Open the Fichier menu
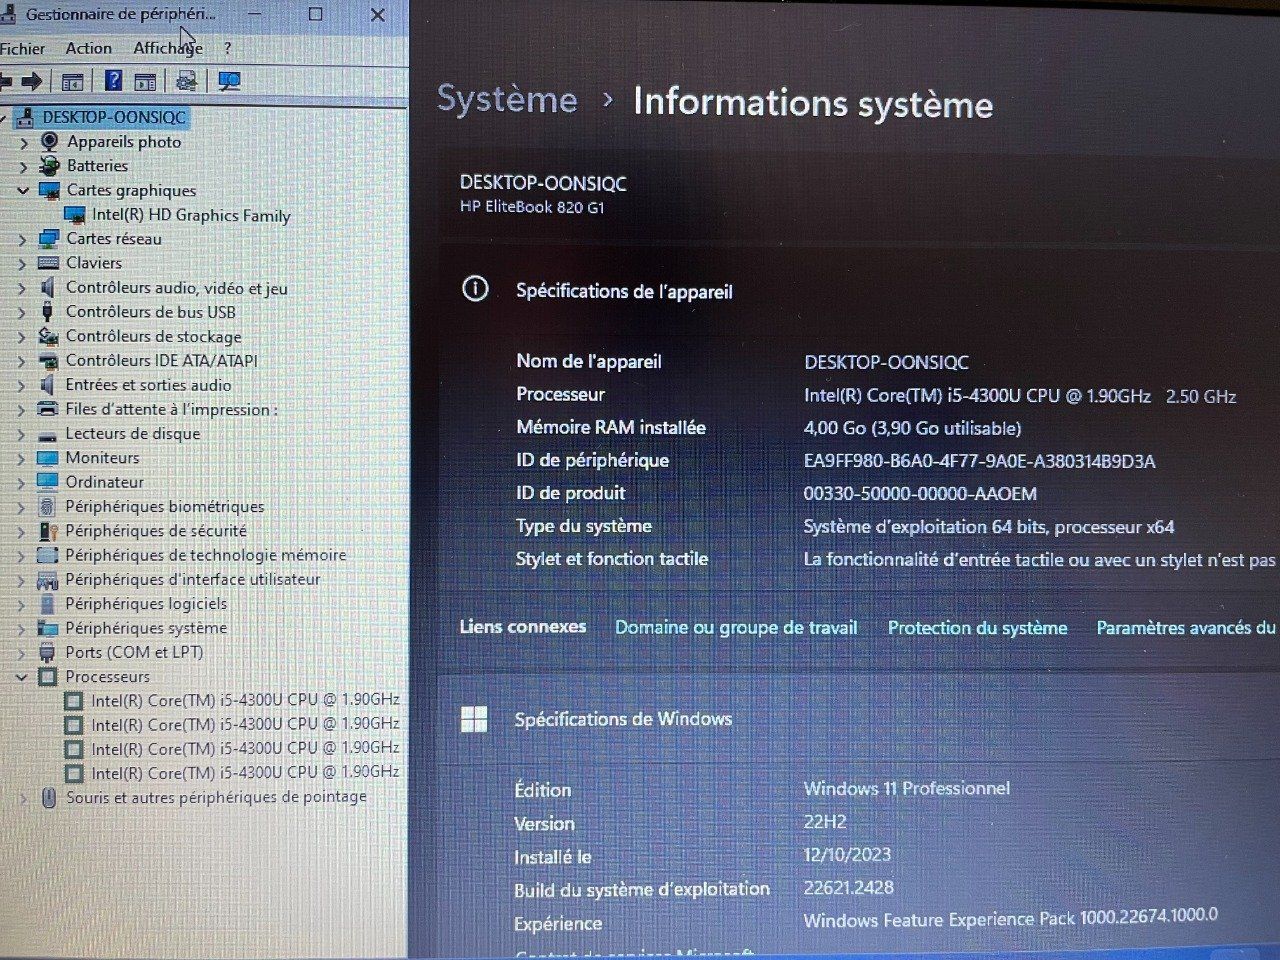 coord(22,48)
